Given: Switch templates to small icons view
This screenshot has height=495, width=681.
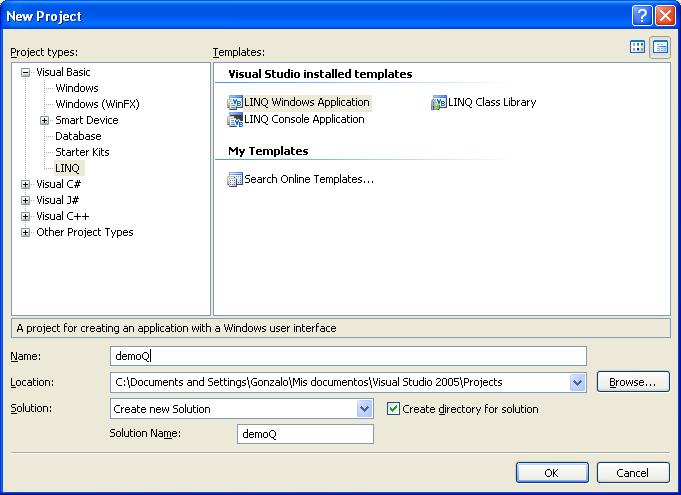Looking at the screenshot, I should coord(660,46).
